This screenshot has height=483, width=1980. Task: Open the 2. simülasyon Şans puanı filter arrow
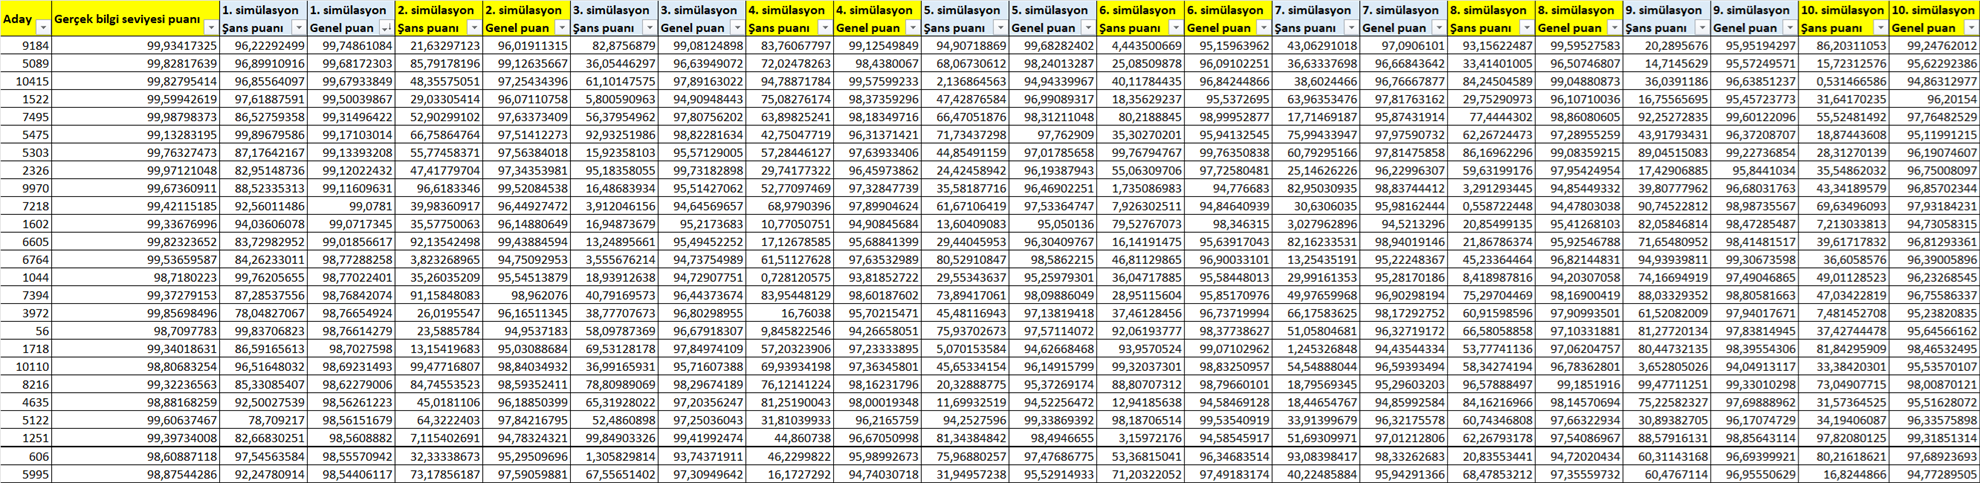(x=474, y=28)
